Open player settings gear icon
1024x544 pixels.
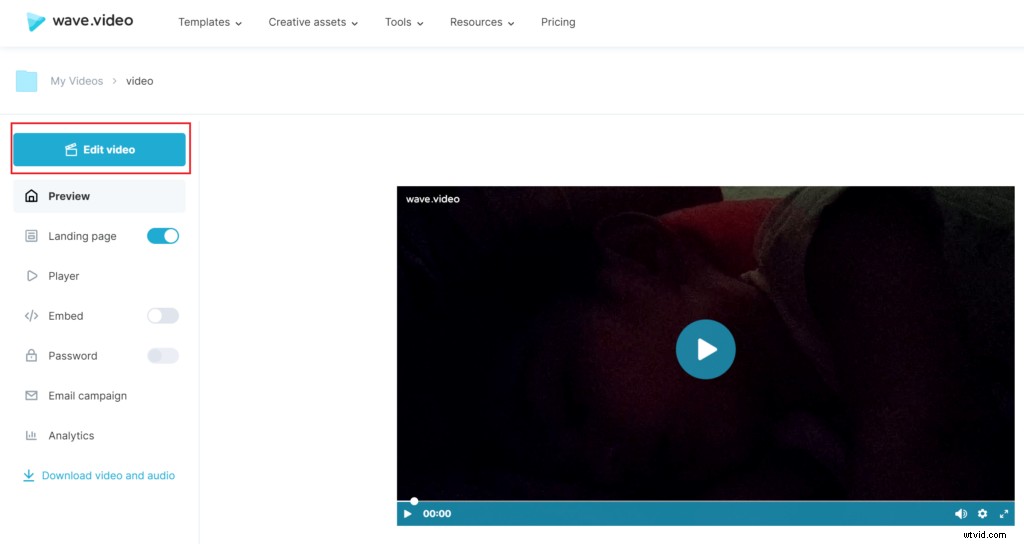[x=982, y=514]
